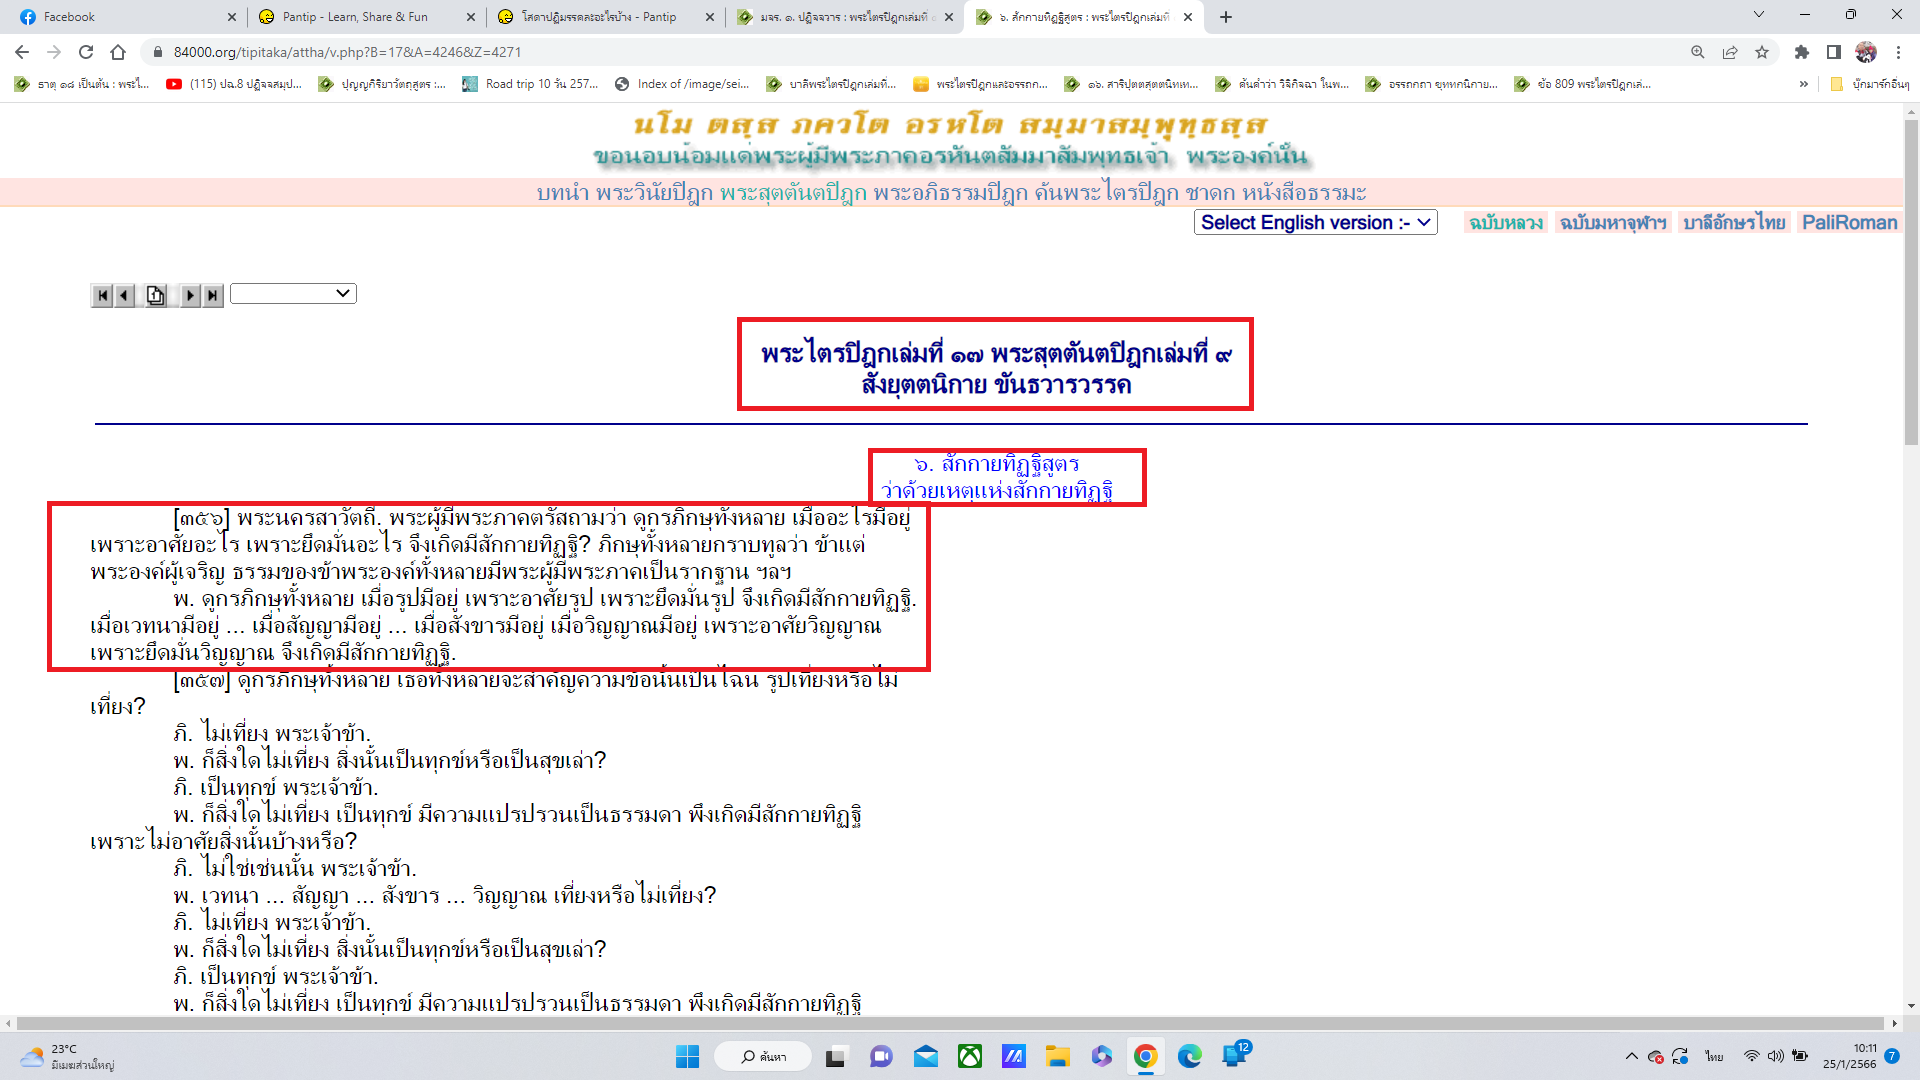Image resolution: width=1920 pixels, height=1080 pixels.
Task: Open File Explorer from taskbar
Action: point(1057,1056)
